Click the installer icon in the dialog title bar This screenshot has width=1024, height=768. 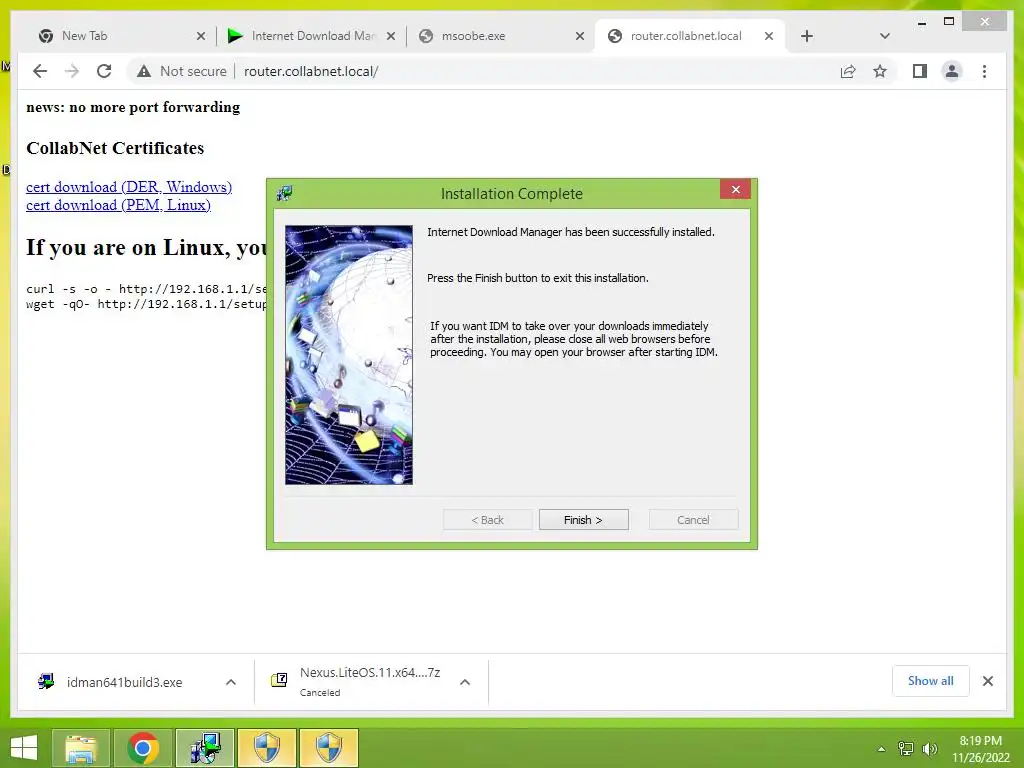[284, 193]
